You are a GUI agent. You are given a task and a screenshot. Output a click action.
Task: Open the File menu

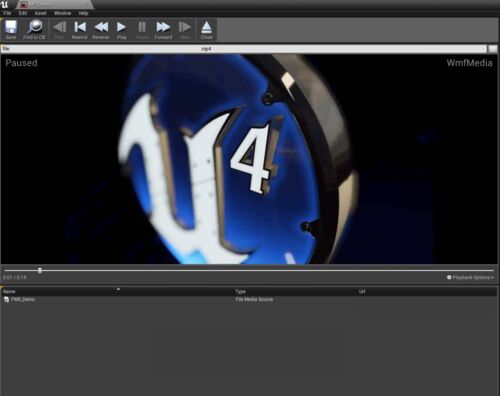[7, 13]
